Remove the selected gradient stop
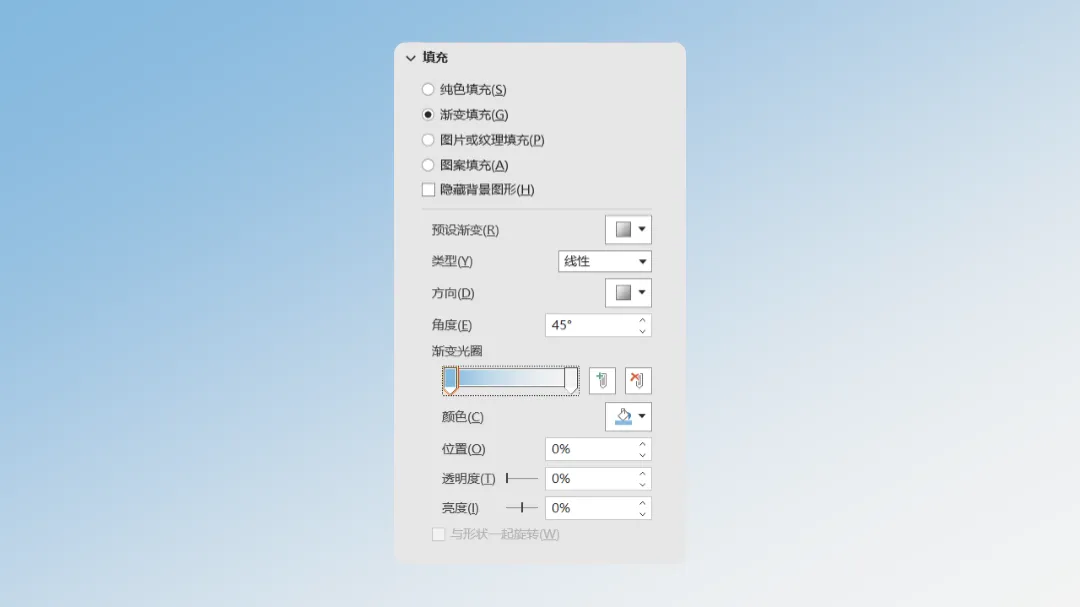Viewport: 1080px width, 607px height. tap(638, 380)
